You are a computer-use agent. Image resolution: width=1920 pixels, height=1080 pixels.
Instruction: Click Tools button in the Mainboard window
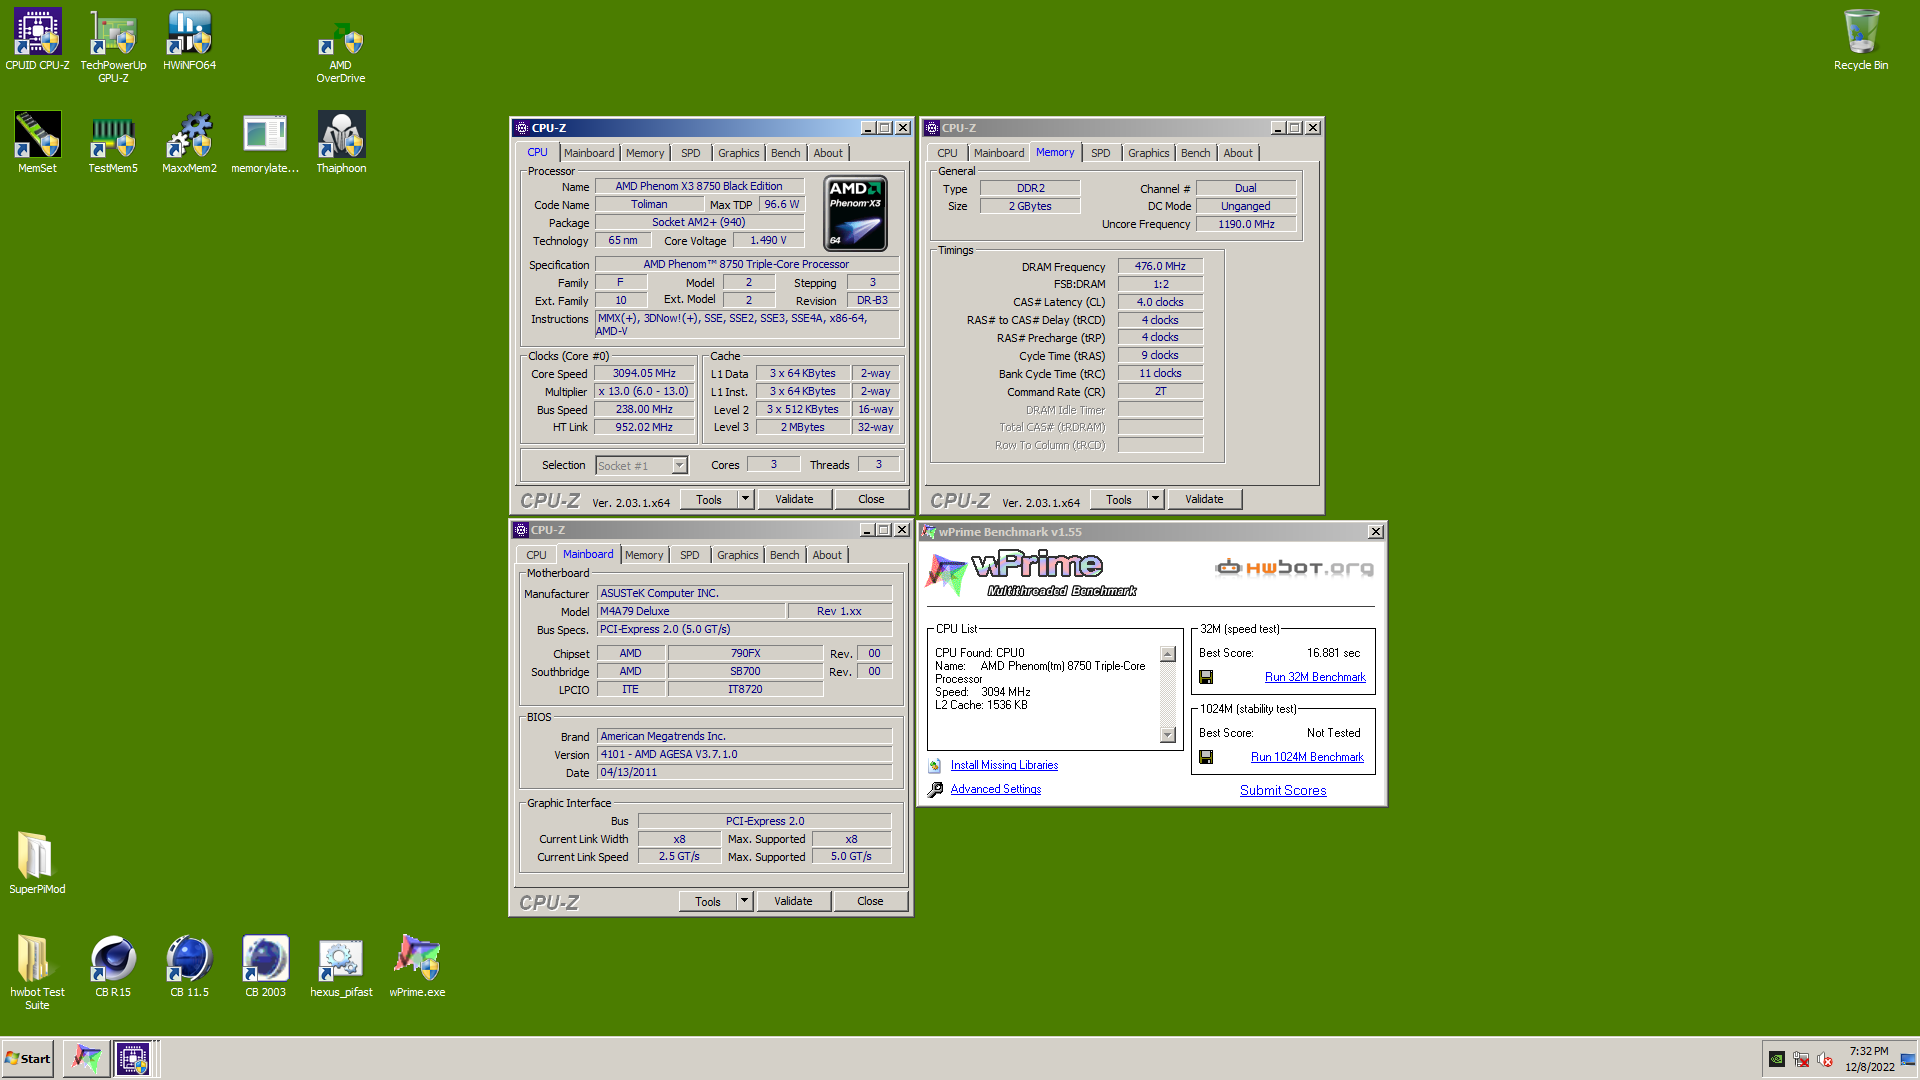click(x=708, y=901)
